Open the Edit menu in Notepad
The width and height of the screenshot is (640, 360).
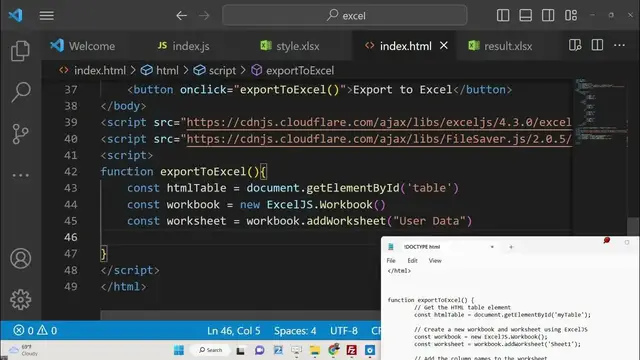click(x=412, y=260)
